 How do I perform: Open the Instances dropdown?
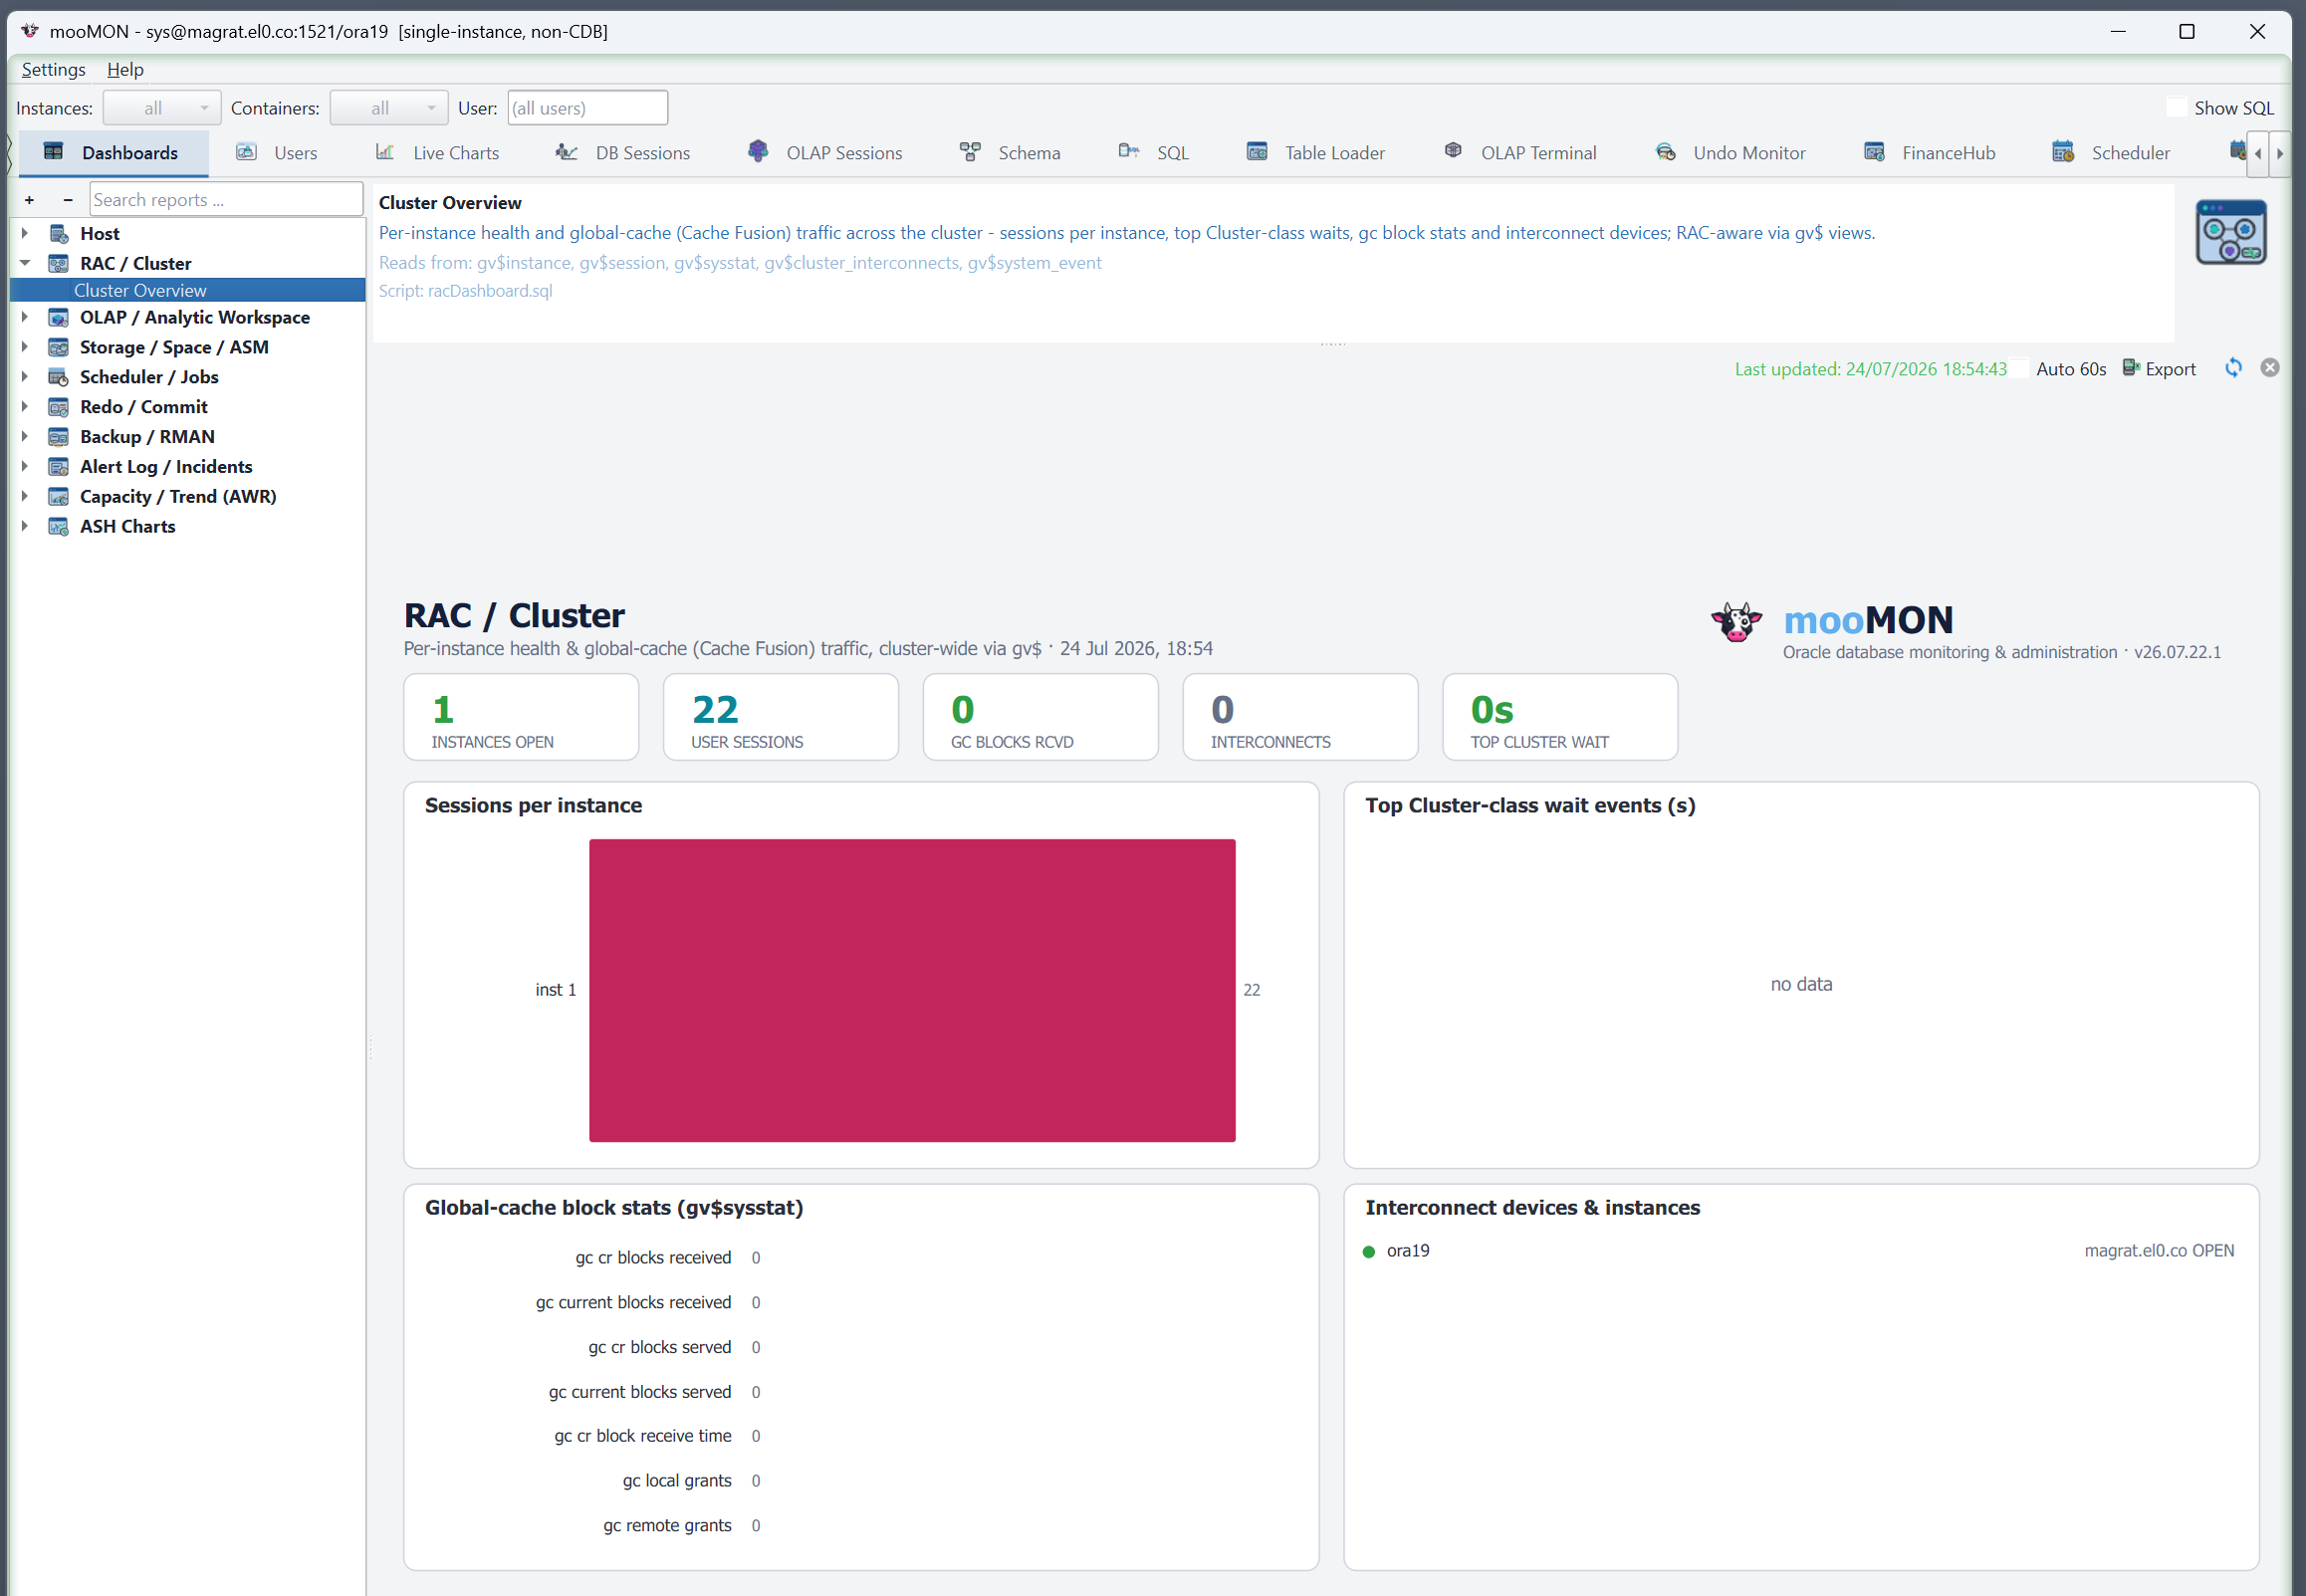(162, 108)
